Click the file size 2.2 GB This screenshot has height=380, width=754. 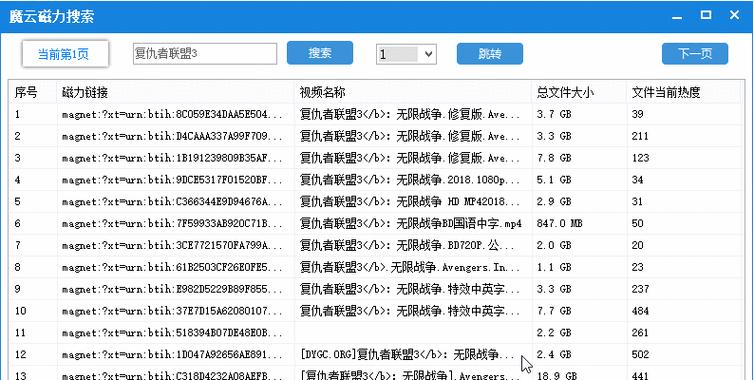[x=554, y=332]
